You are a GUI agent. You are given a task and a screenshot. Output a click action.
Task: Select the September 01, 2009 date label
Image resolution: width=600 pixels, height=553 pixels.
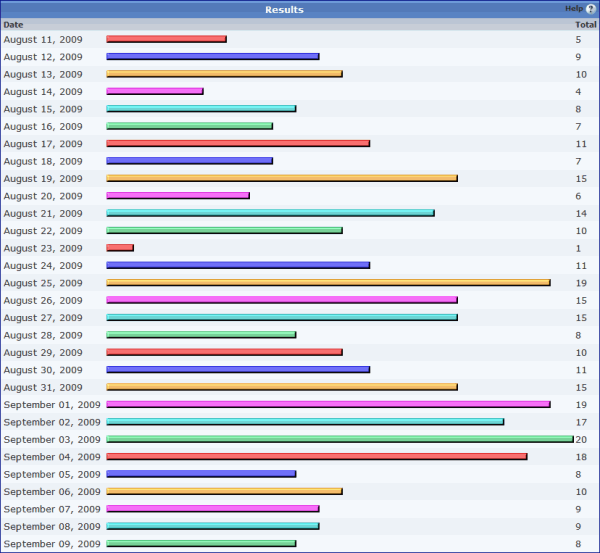point(52,405)
